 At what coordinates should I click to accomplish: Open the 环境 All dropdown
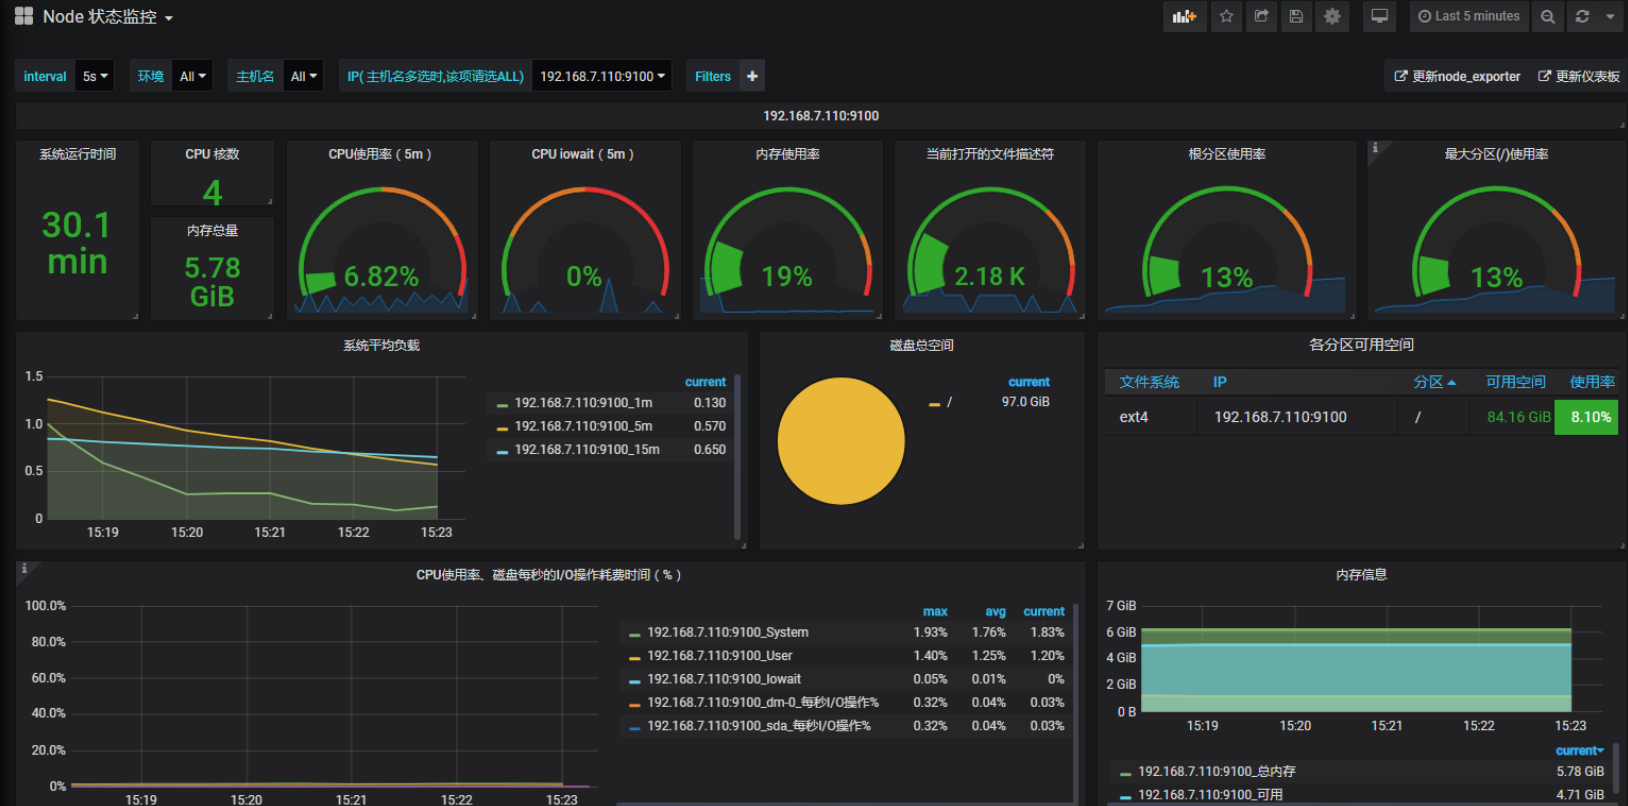point(193,76)
